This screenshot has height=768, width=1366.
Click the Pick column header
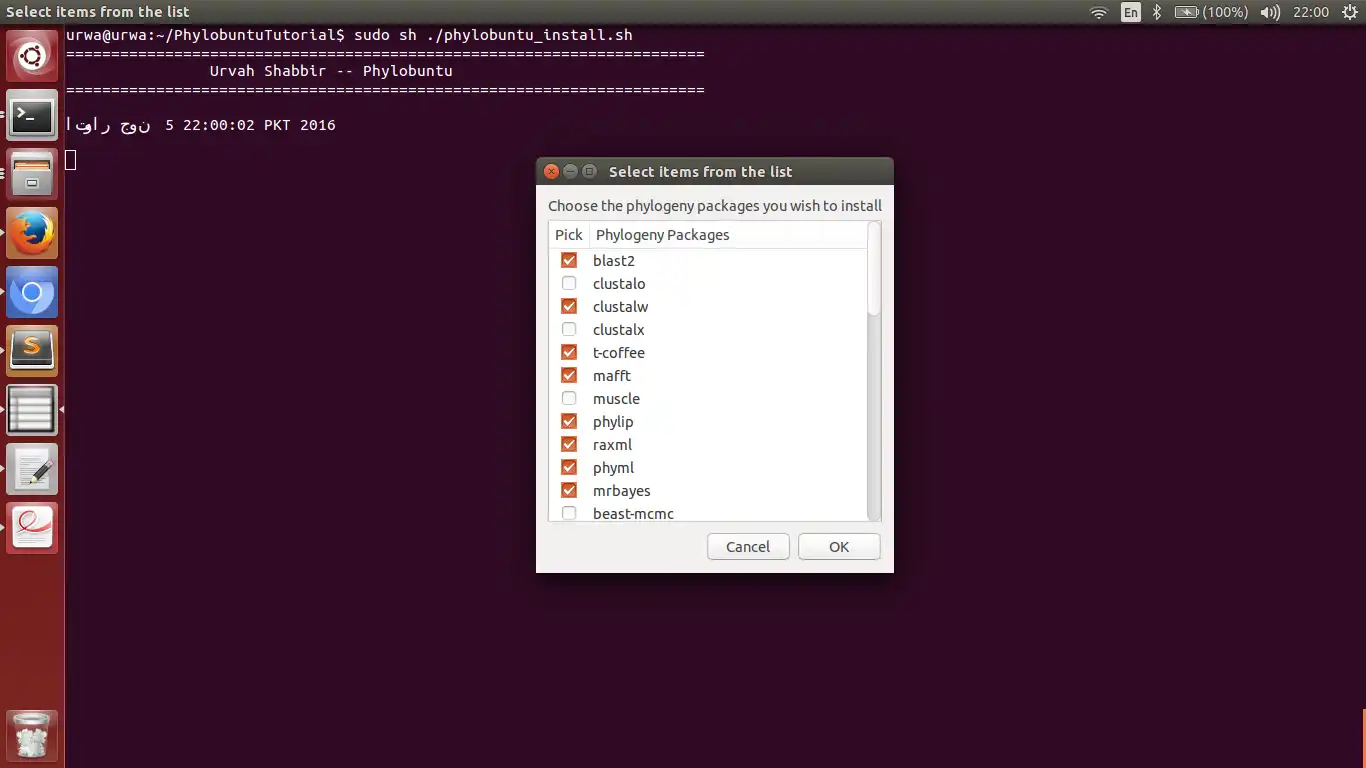click(x=569, y=235)
